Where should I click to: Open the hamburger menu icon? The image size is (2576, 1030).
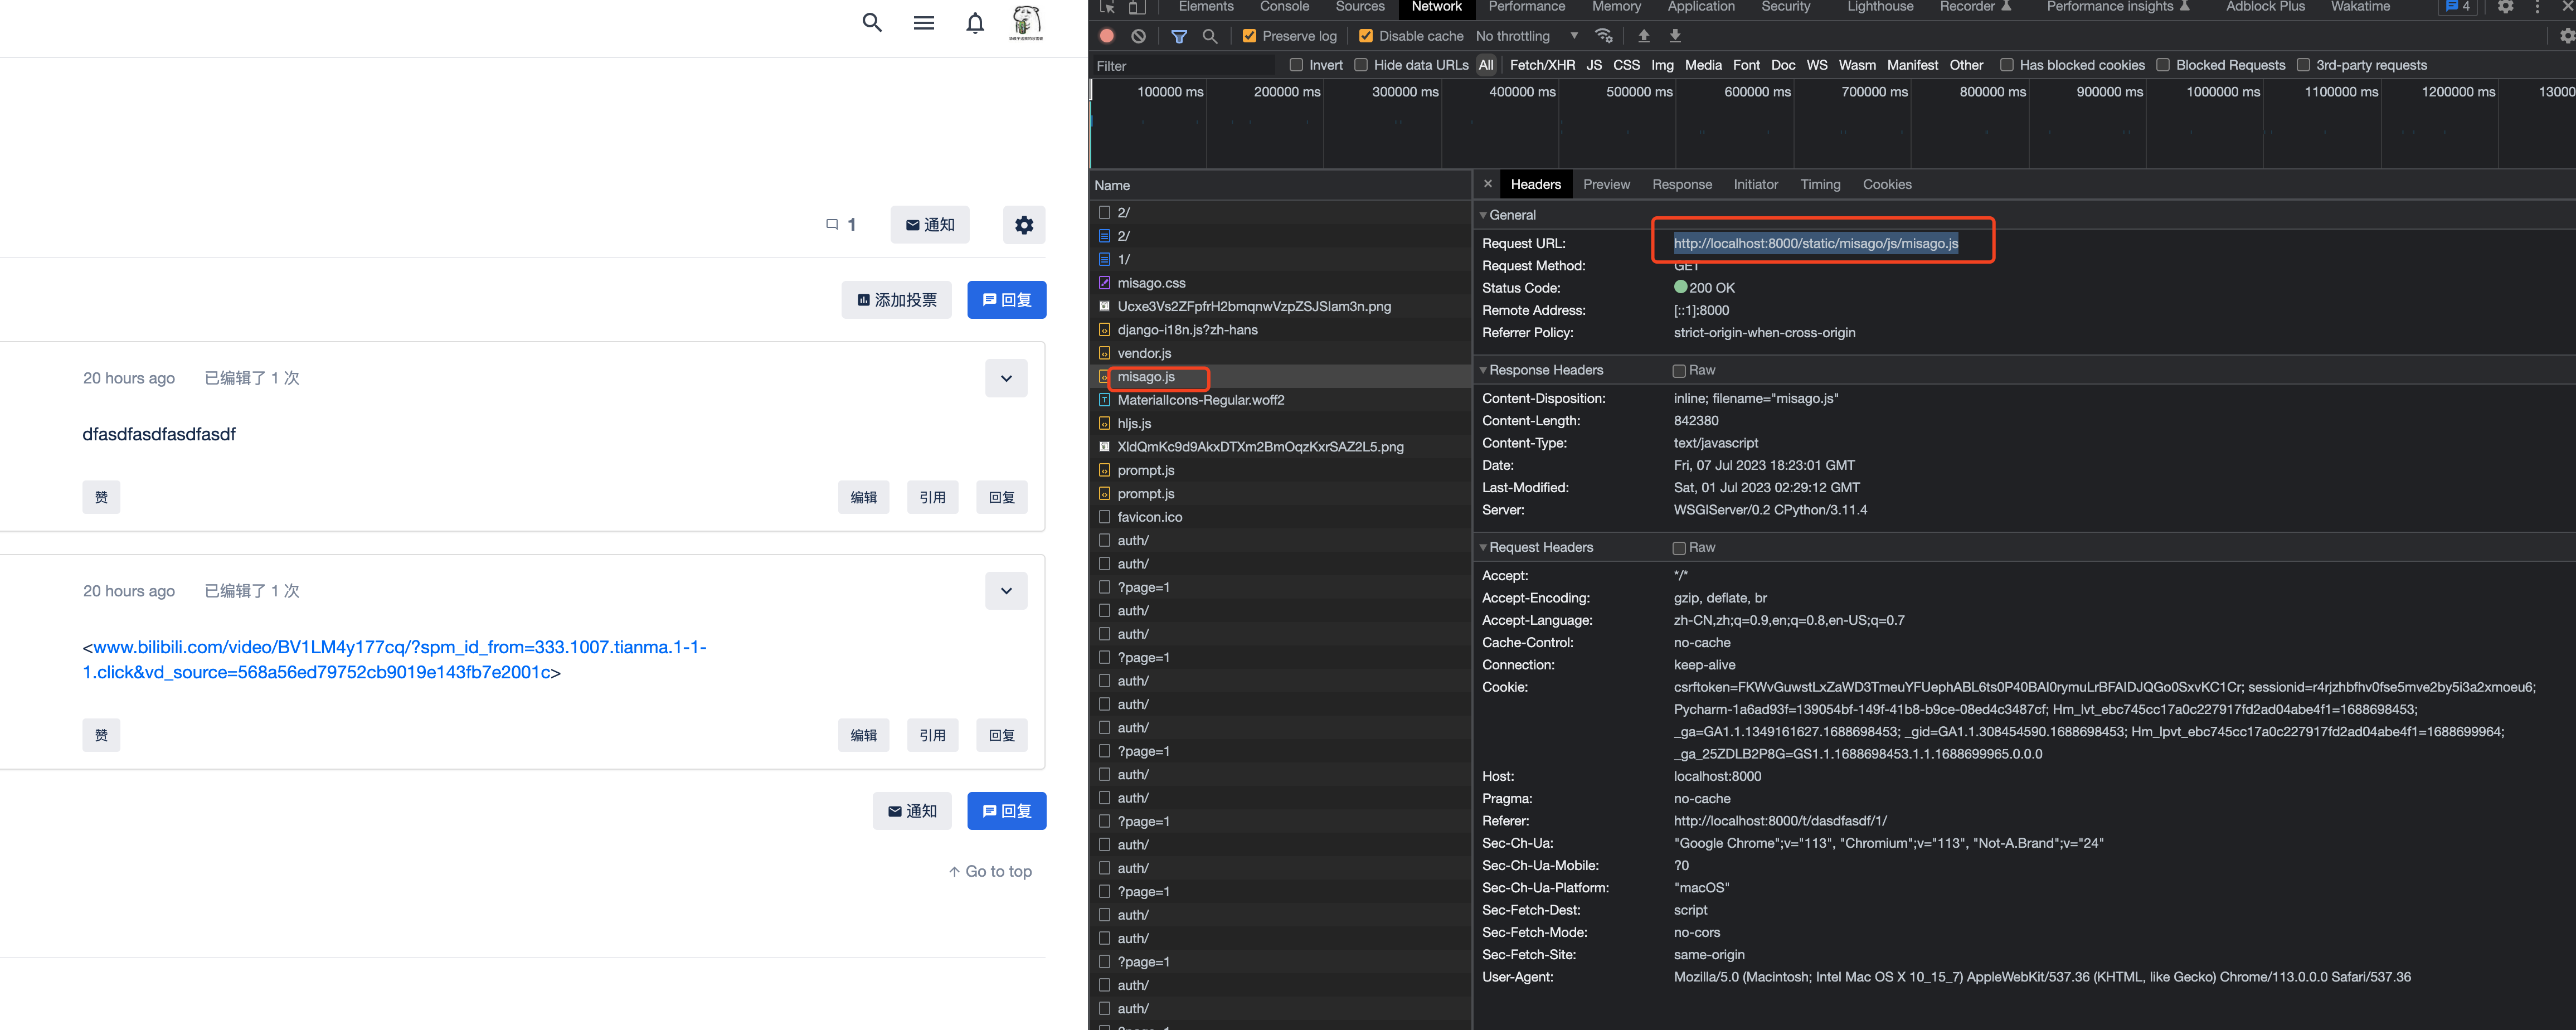[x=923, y=22]
